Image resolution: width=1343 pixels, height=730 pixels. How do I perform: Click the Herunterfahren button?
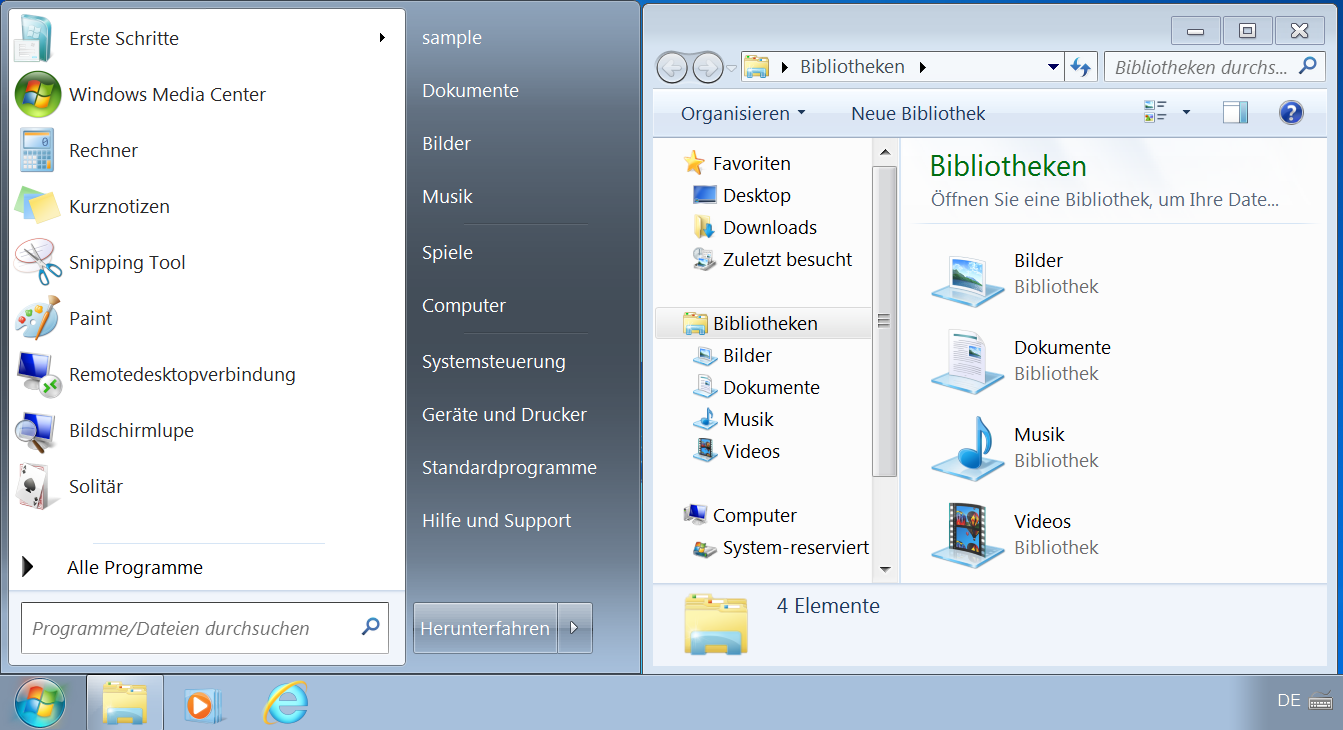[x=485, y=628]
